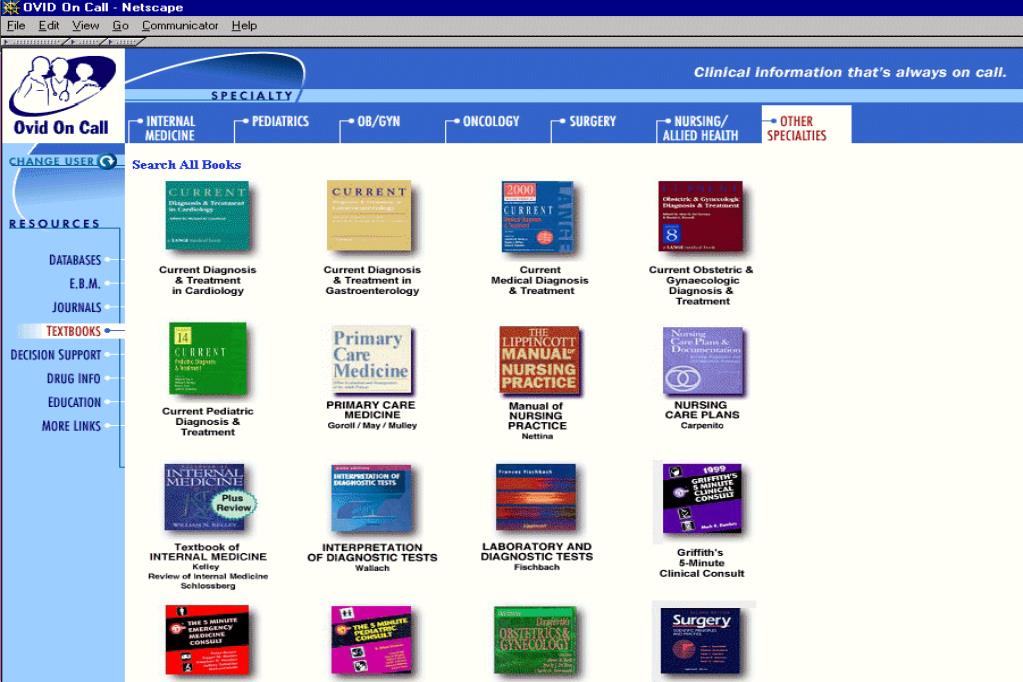Click the Change User link
This screenshot has width=1023, height=682.
[52, 161]
